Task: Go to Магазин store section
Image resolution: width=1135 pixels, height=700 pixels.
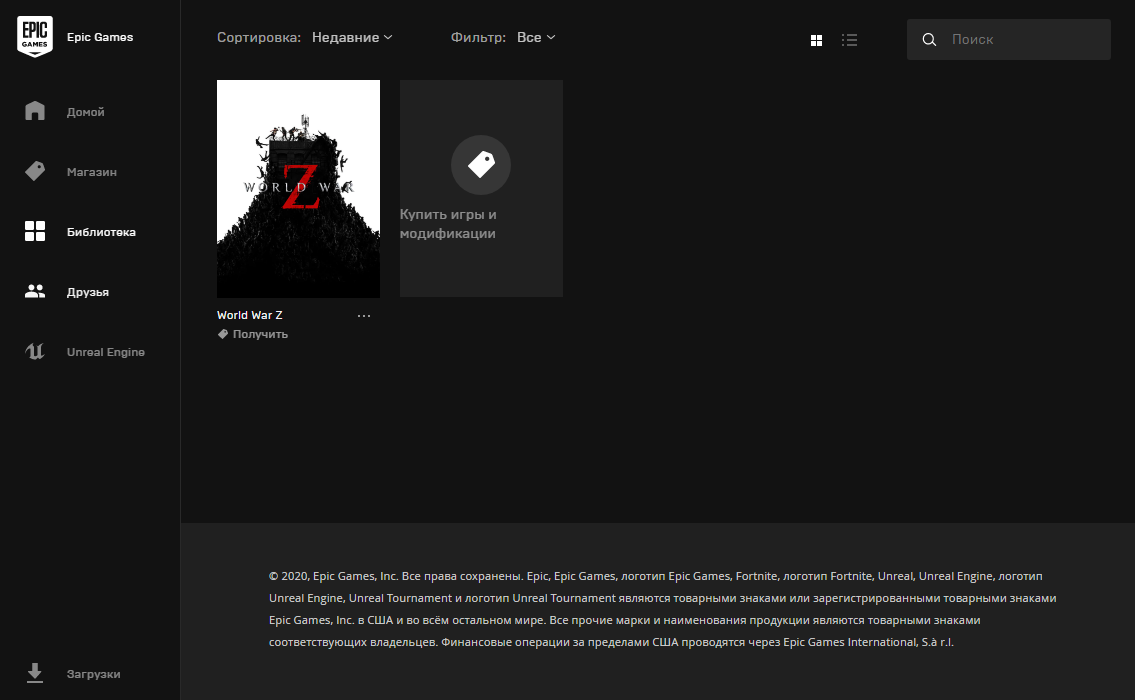Action: [92, 172]
